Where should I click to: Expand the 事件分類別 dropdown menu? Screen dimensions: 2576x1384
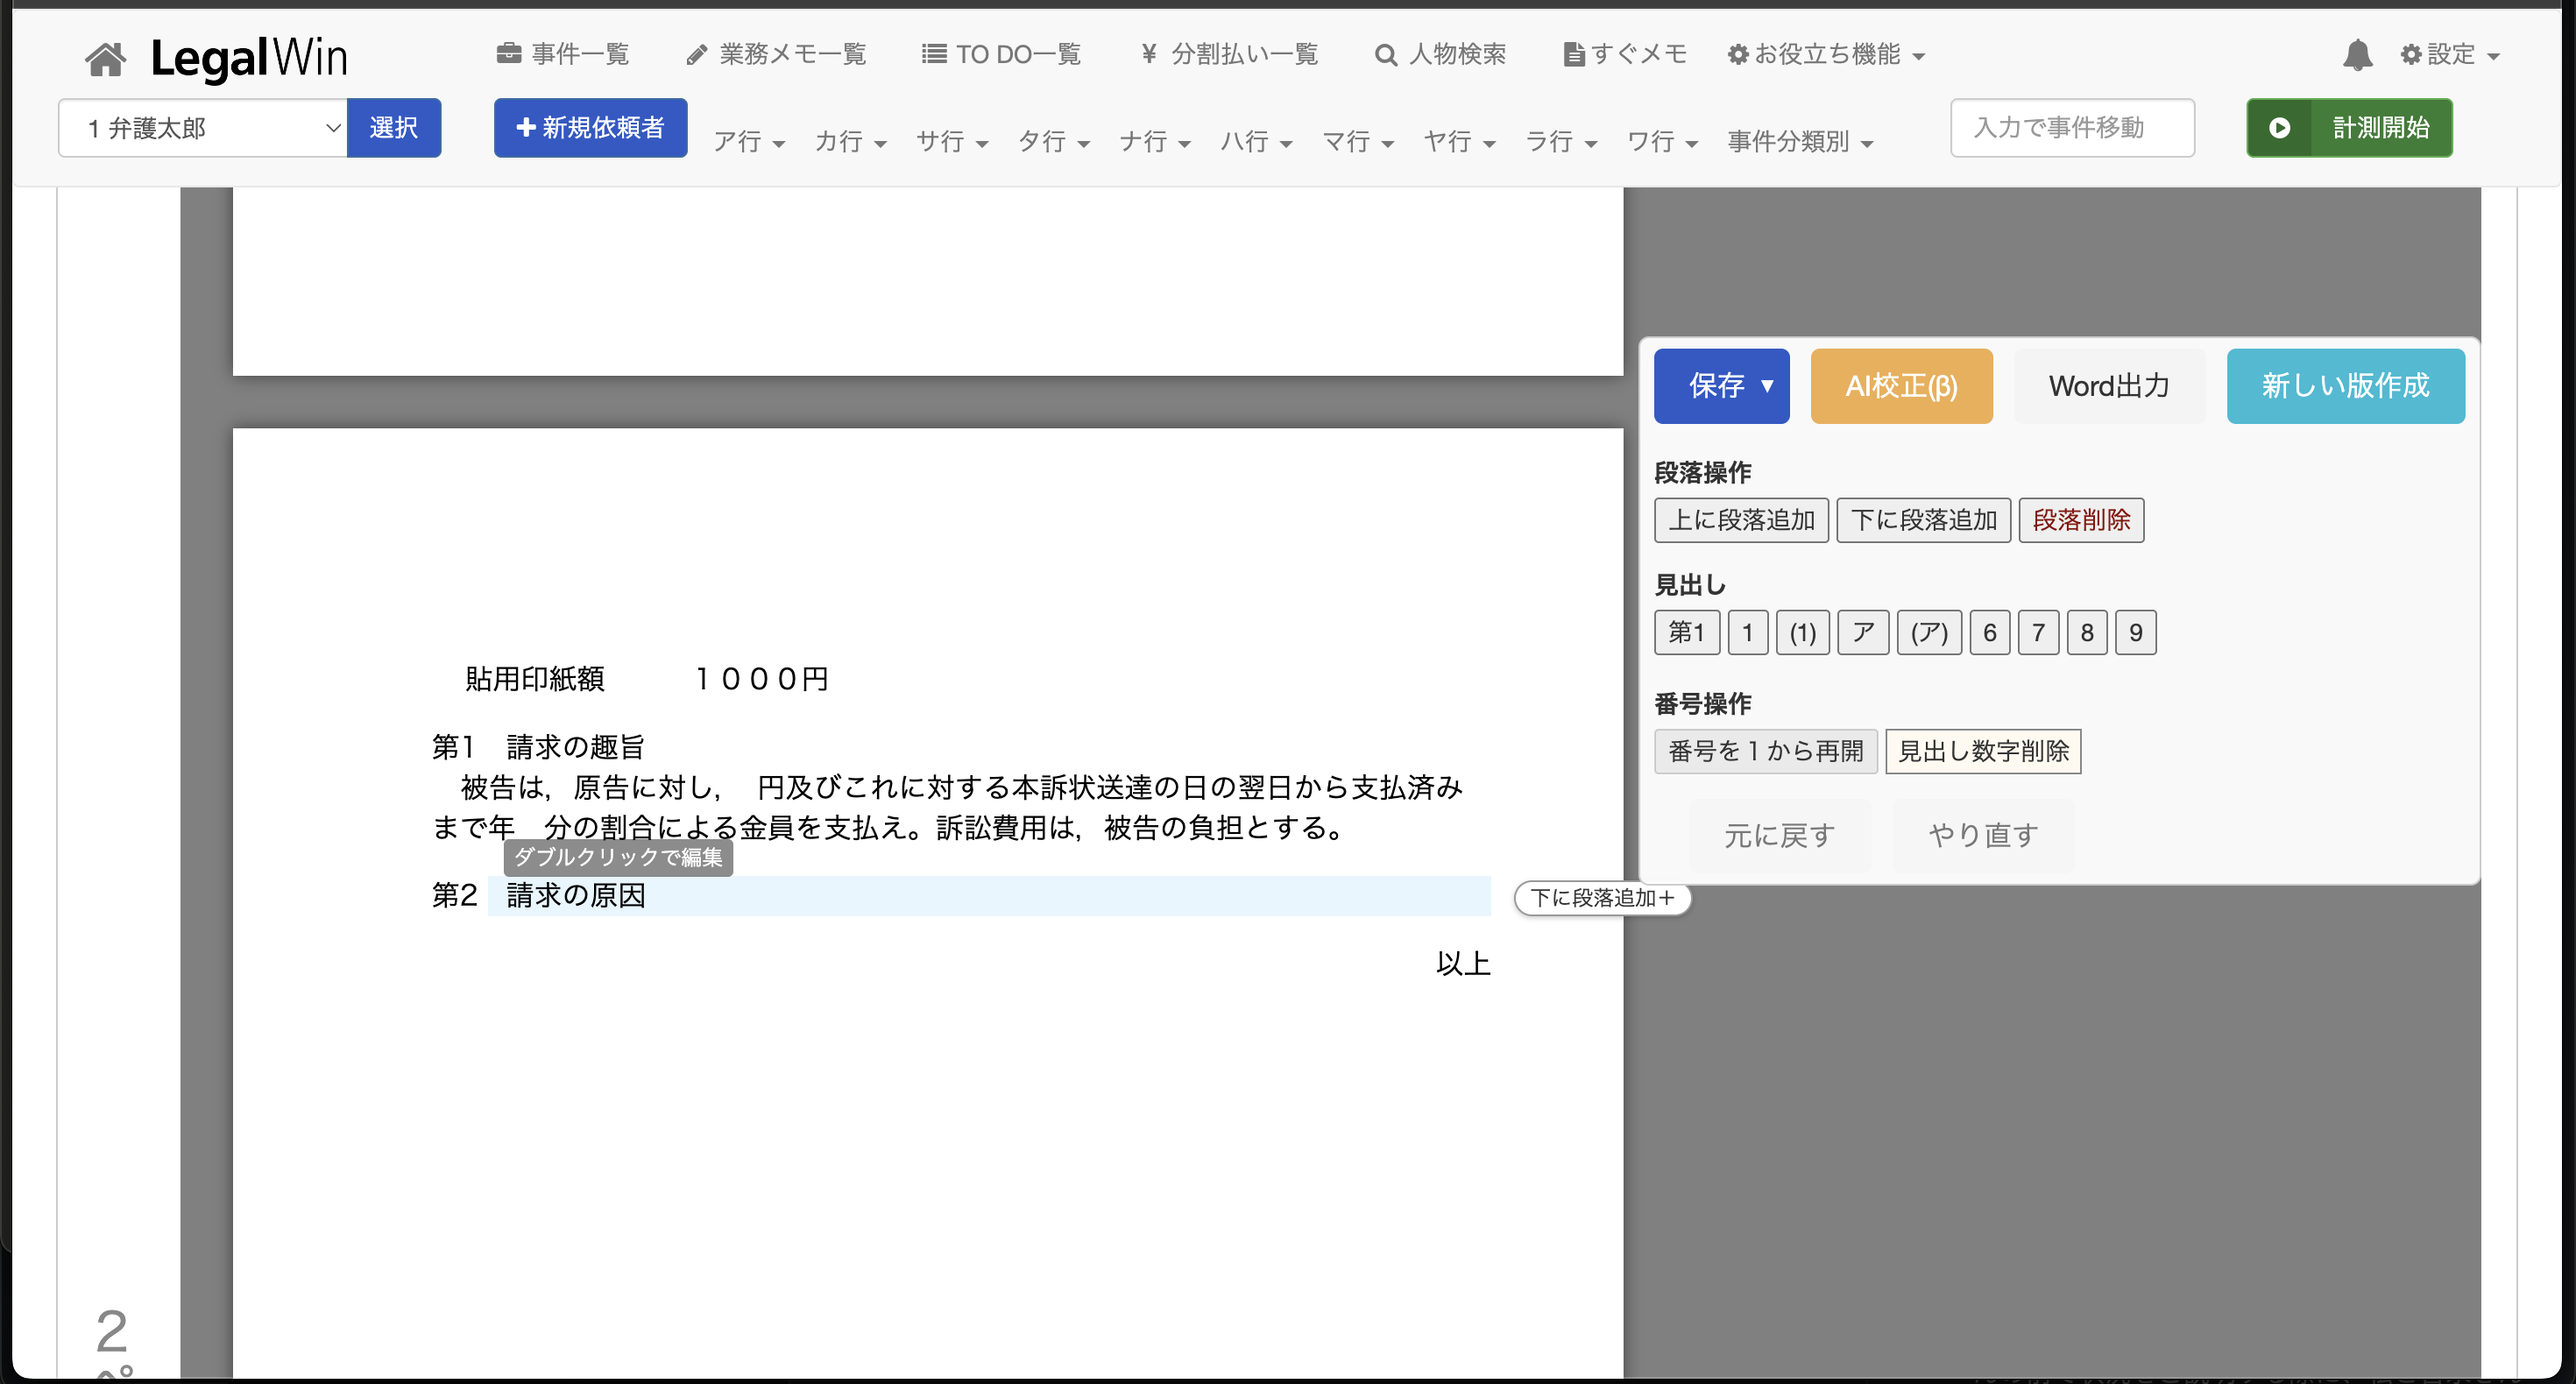tap(1799, 142)
